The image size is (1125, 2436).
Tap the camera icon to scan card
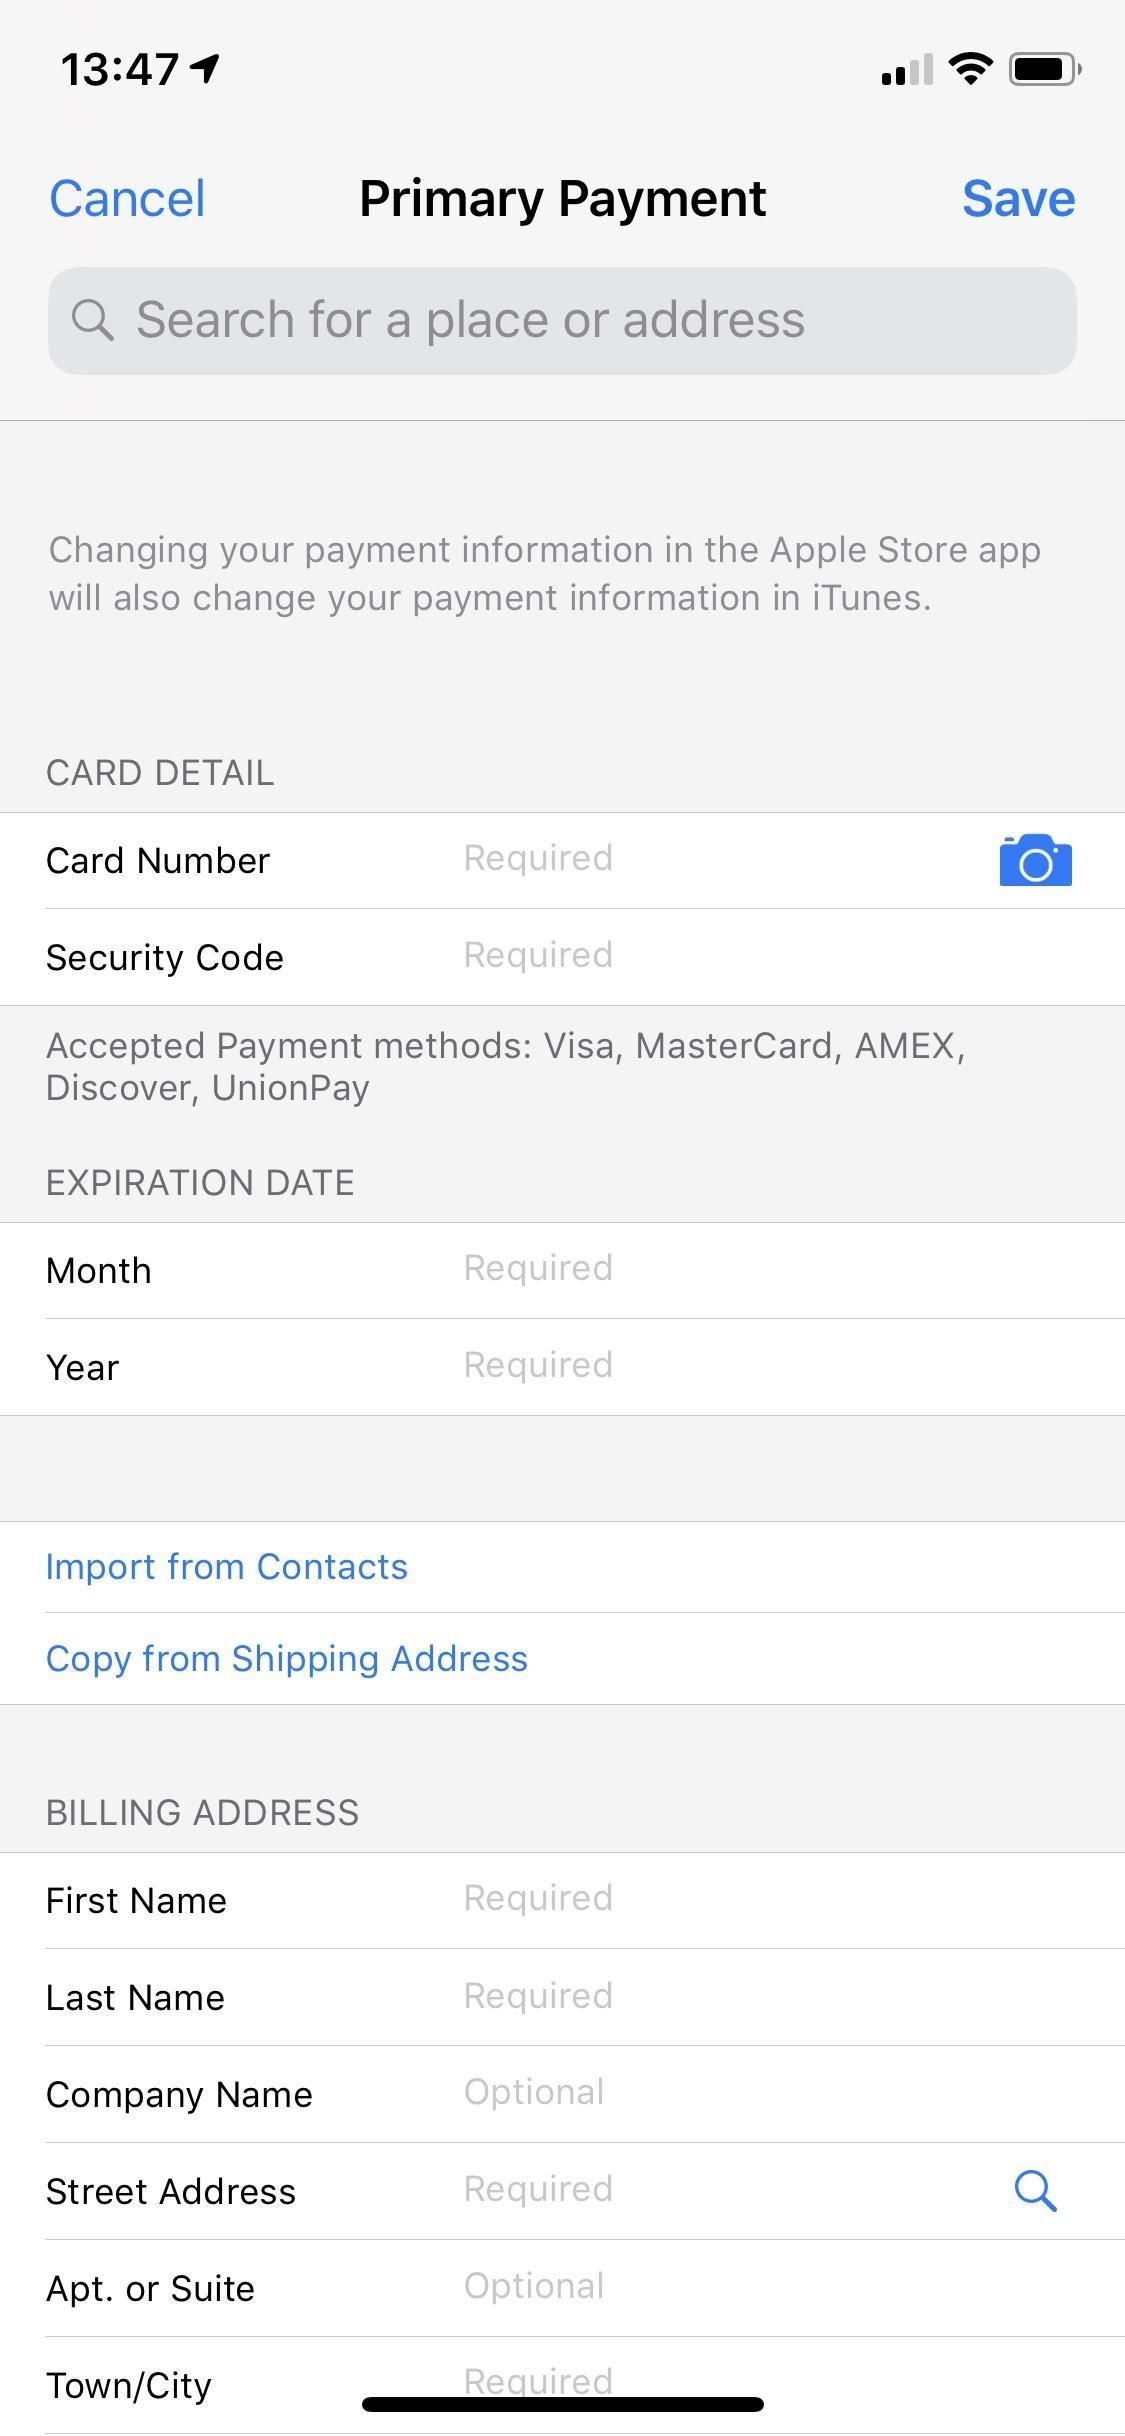(x=1035, y=861)
